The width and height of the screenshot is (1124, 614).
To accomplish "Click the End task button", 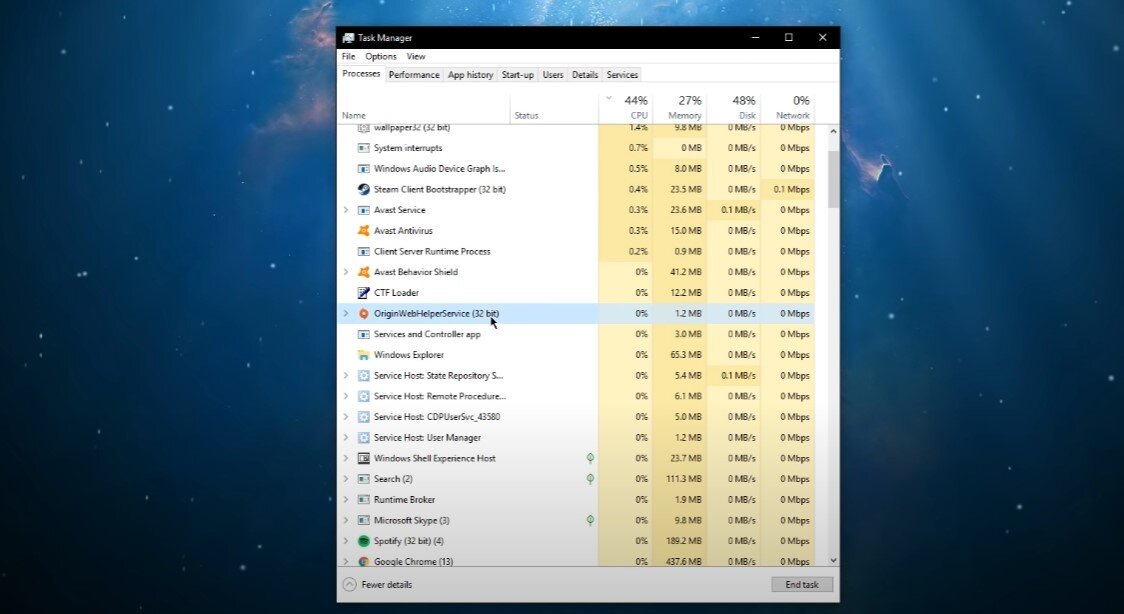I will [802, 585].
